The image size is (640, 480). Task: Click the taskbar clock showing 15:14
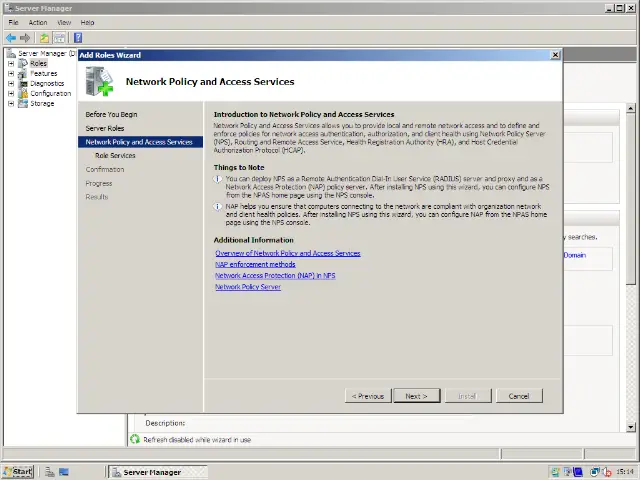(x=625, y=472)
